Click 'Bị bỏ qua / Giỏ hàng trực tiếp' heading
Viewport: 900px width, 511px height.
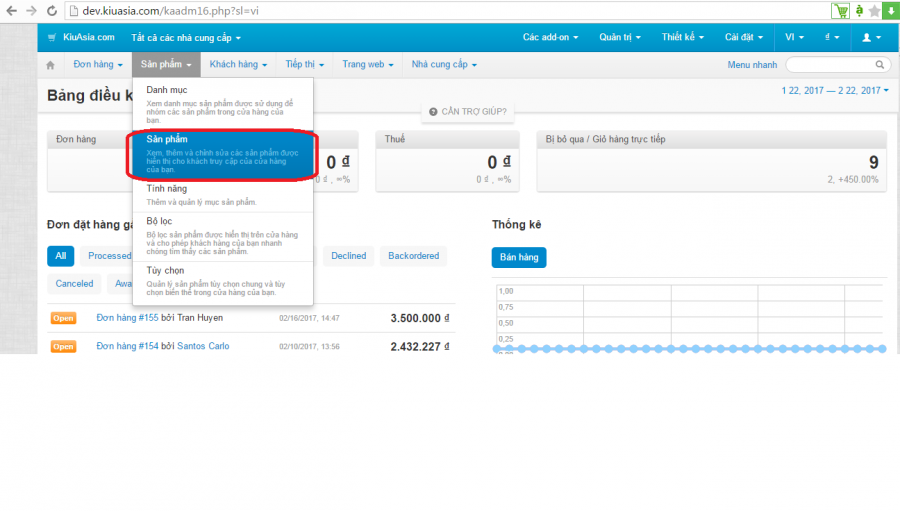click(606, 139)
